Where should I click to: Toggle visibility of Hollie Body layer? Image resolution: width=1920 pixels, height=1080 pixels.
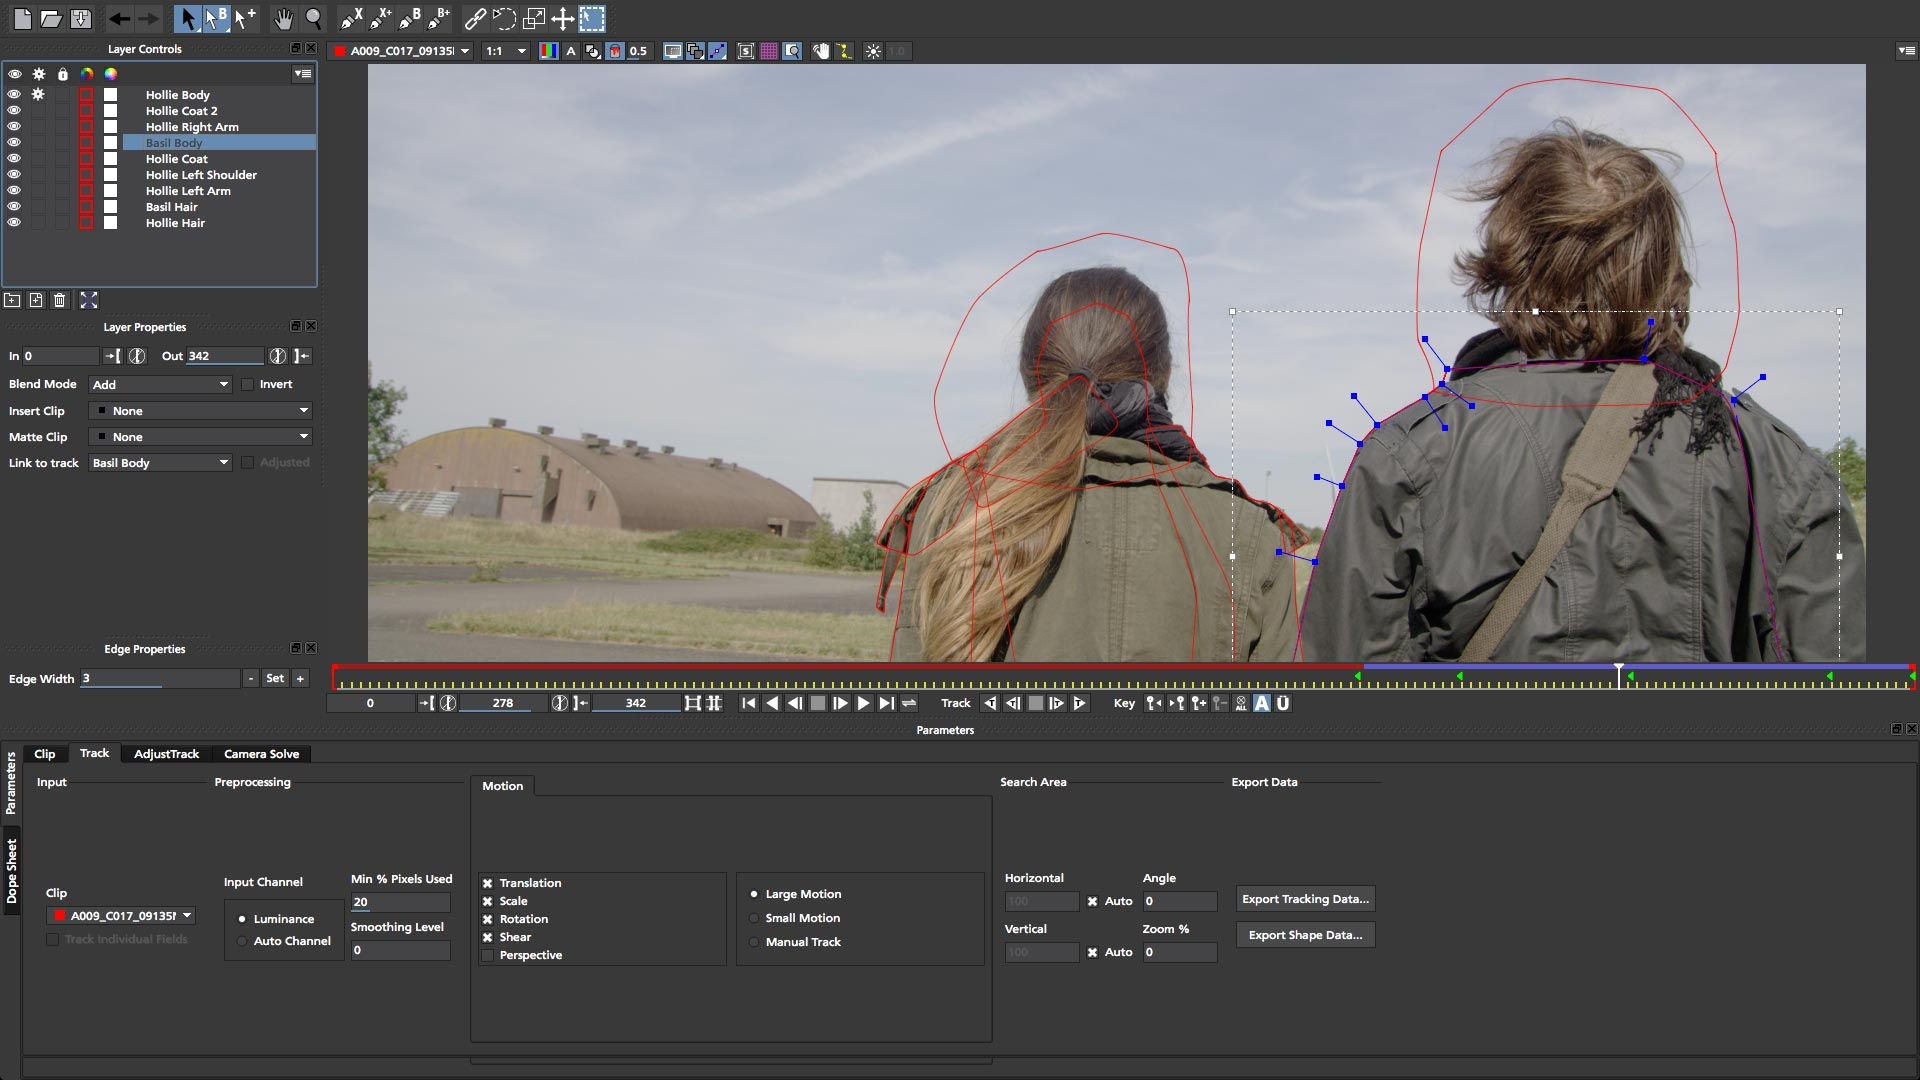click(13, 94)
